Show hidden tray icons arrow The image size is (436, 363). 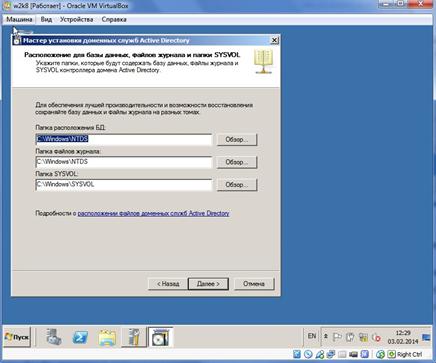(326, 337)
